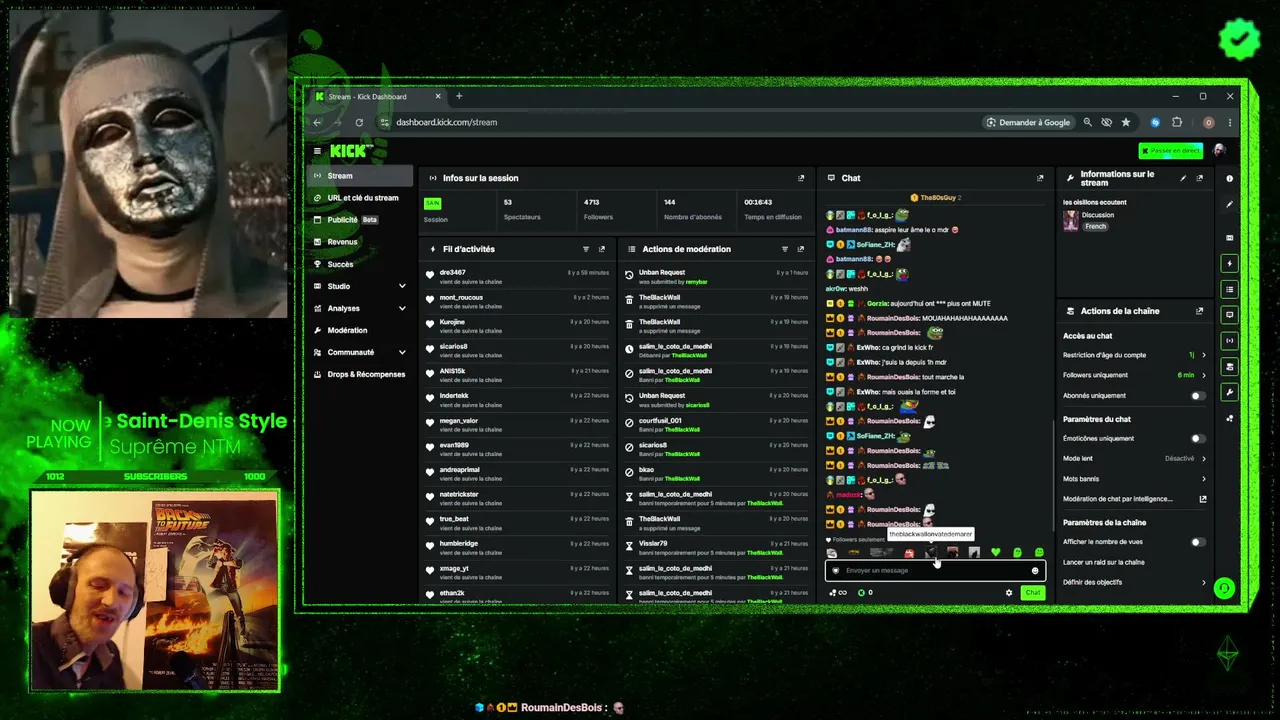Click the info icon in the right rail

pyautogui.click(x=1230, y=179)
